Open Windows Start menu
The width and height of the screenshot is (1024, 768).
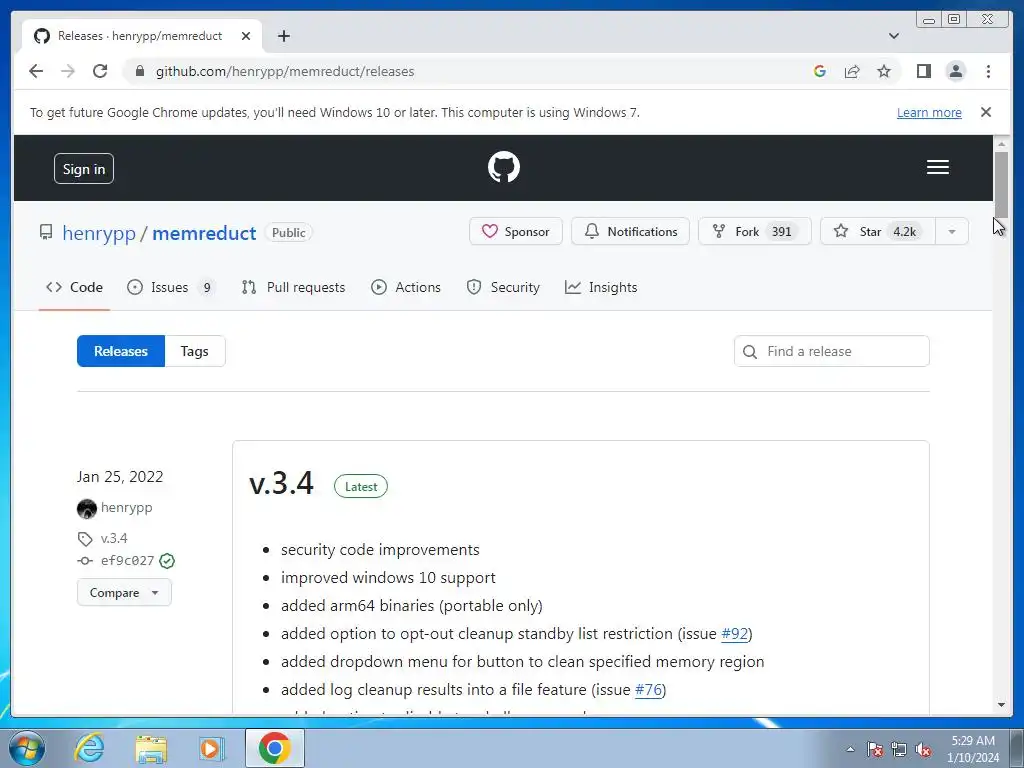(27, 748)
